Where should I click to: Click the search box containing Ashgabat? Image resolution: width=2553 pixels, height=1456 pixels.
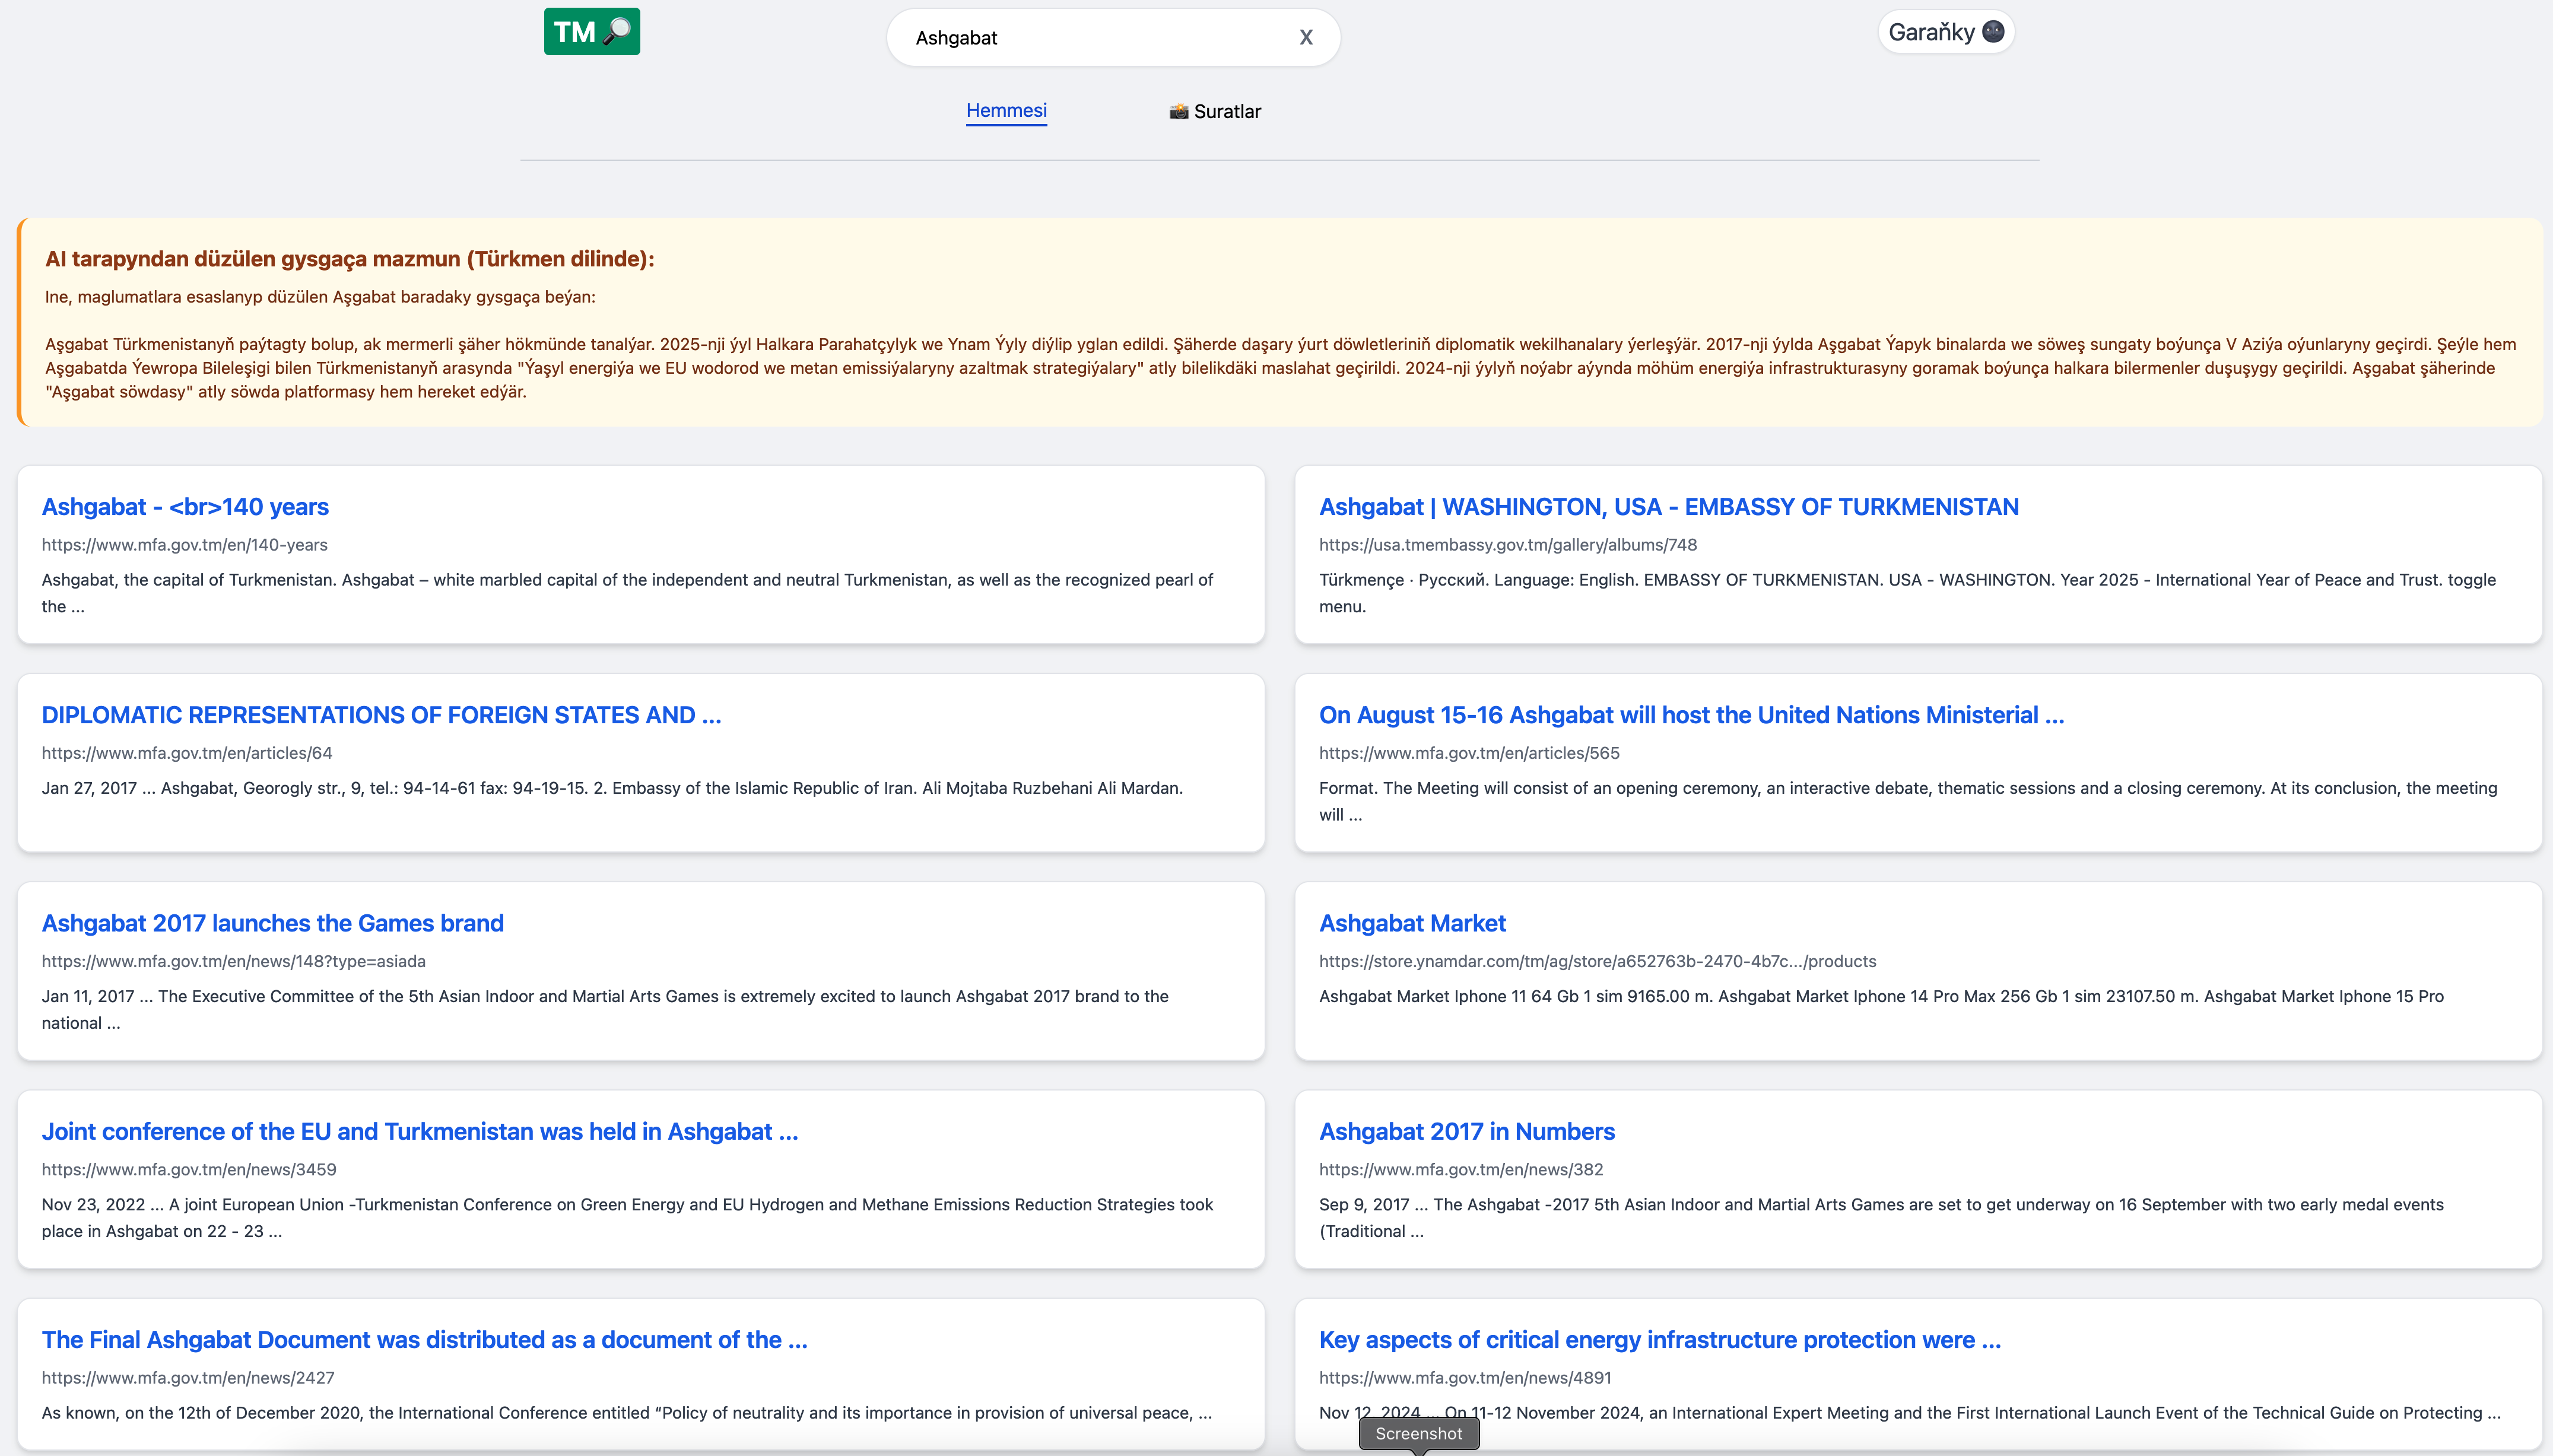tap(1112, 38)
